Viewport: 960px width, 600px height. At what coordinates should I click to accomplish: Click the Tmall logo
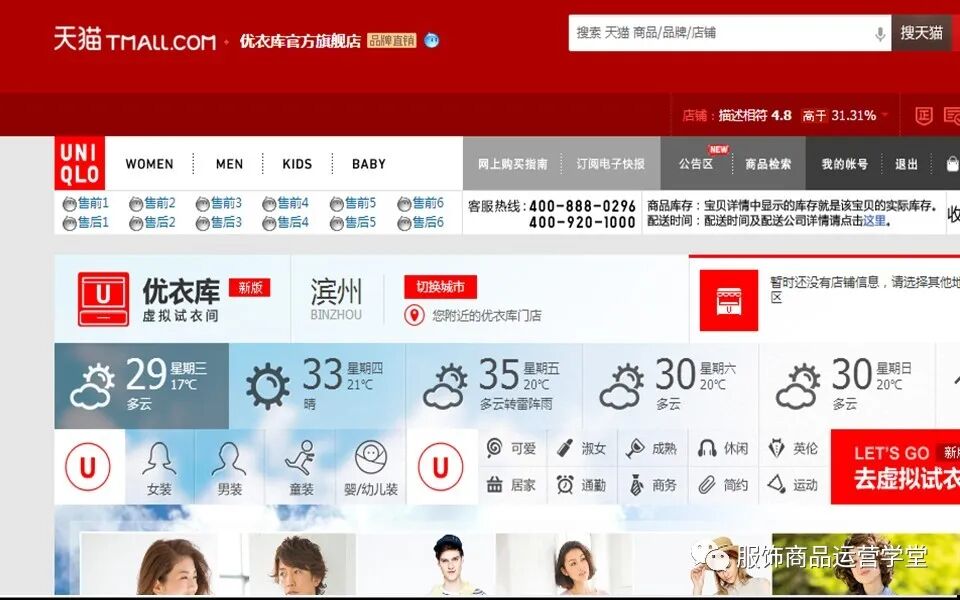[x=135, y=40]
